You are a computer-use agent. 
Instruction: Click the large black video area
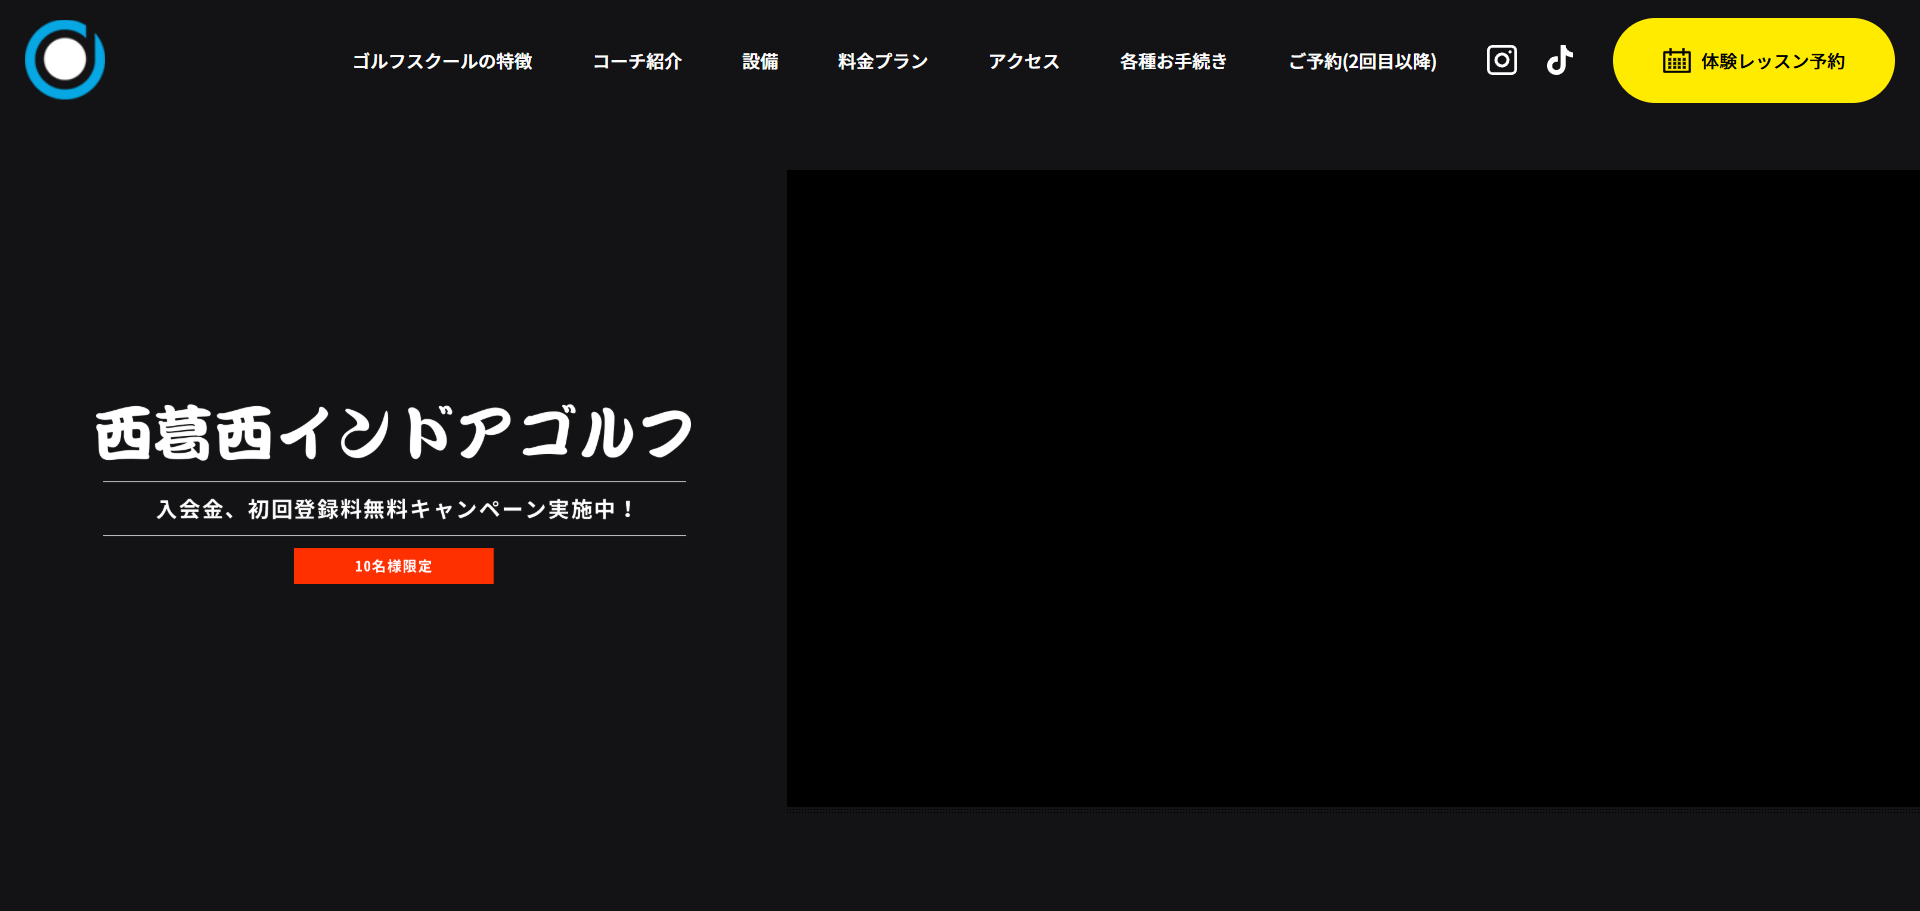tap(1352, 488)
